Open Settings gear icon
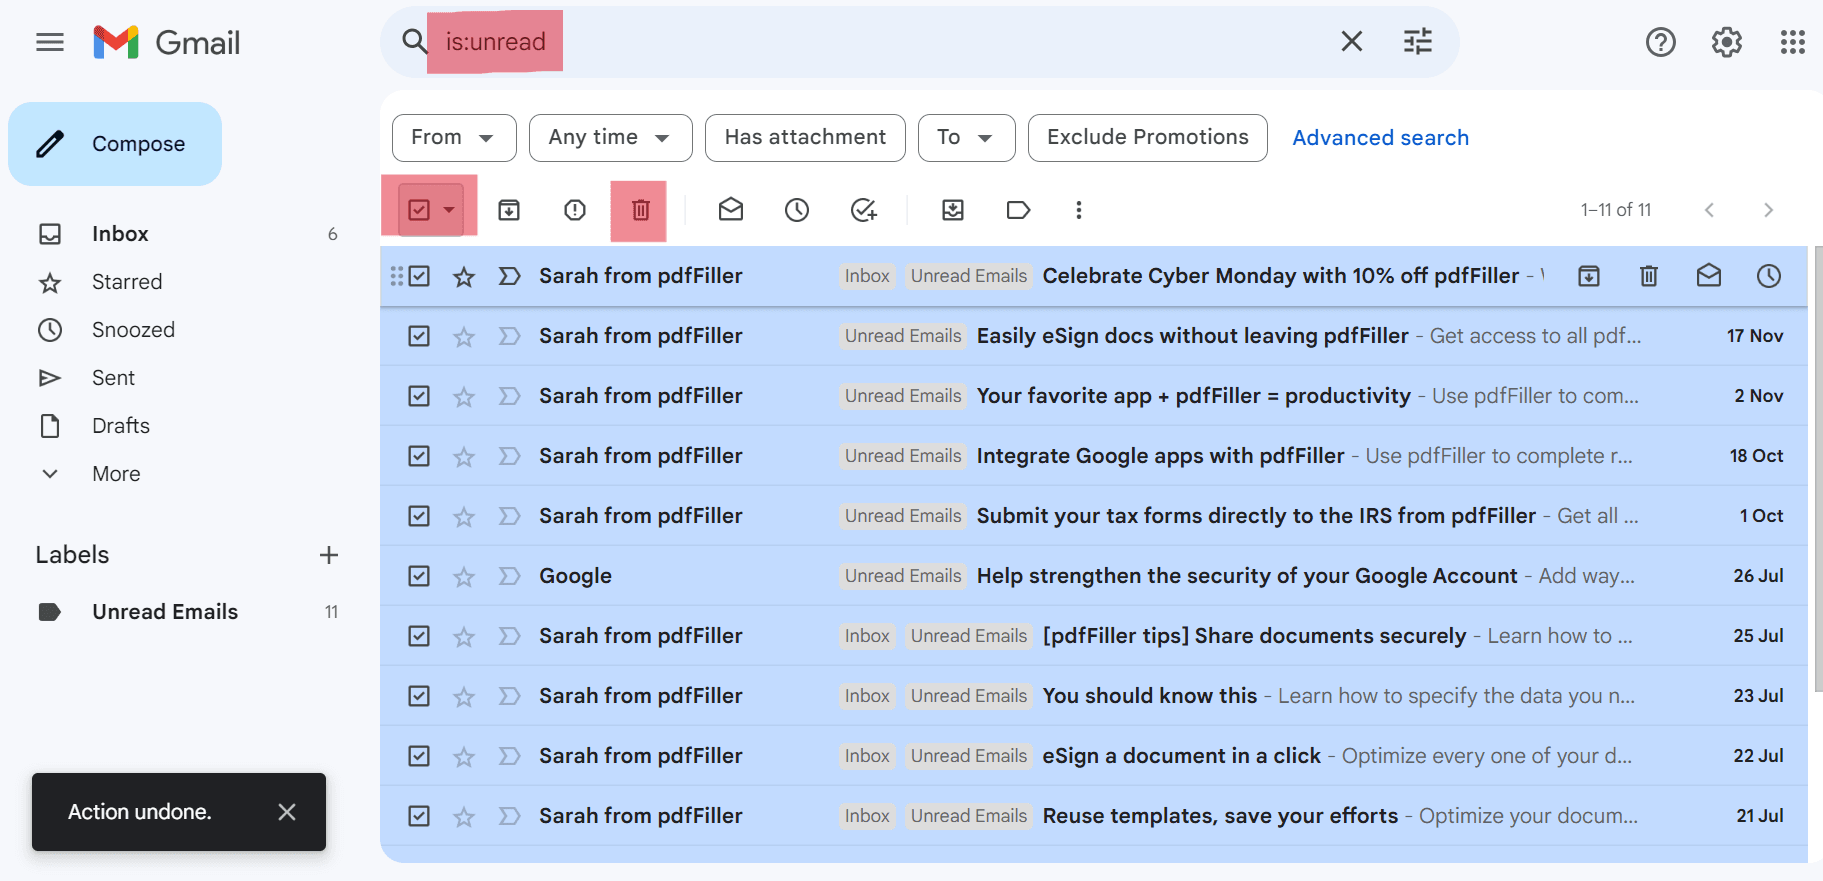Viewport: 1823px width, 881px height. coord(1726,42)
